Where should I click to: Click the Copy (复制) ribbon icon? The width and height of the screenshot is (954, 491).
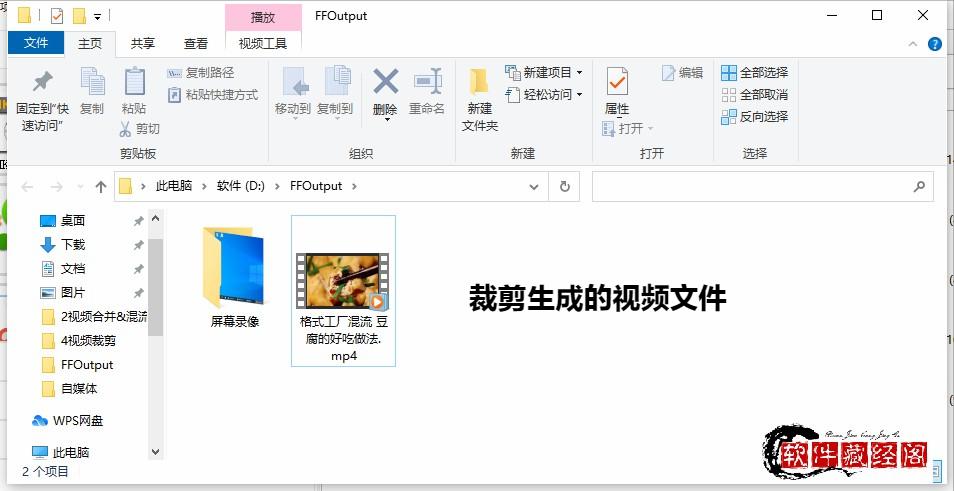point(92,82)
